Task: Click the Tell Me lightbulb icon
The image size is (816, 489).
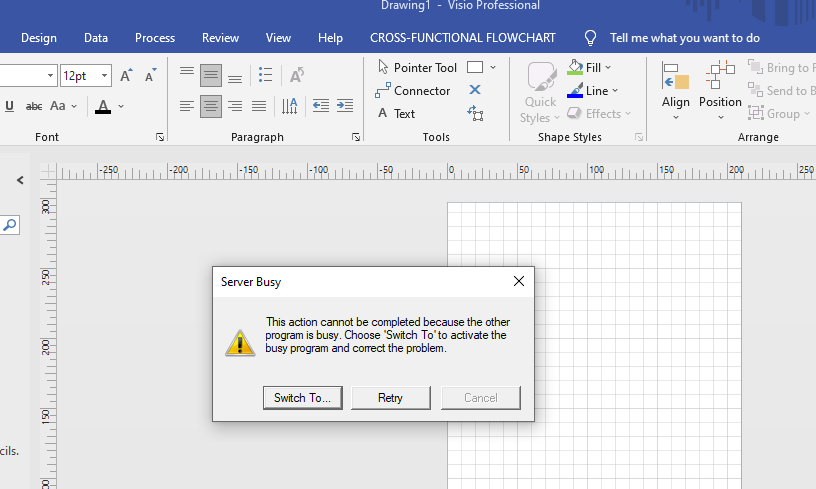Action: 590,37
